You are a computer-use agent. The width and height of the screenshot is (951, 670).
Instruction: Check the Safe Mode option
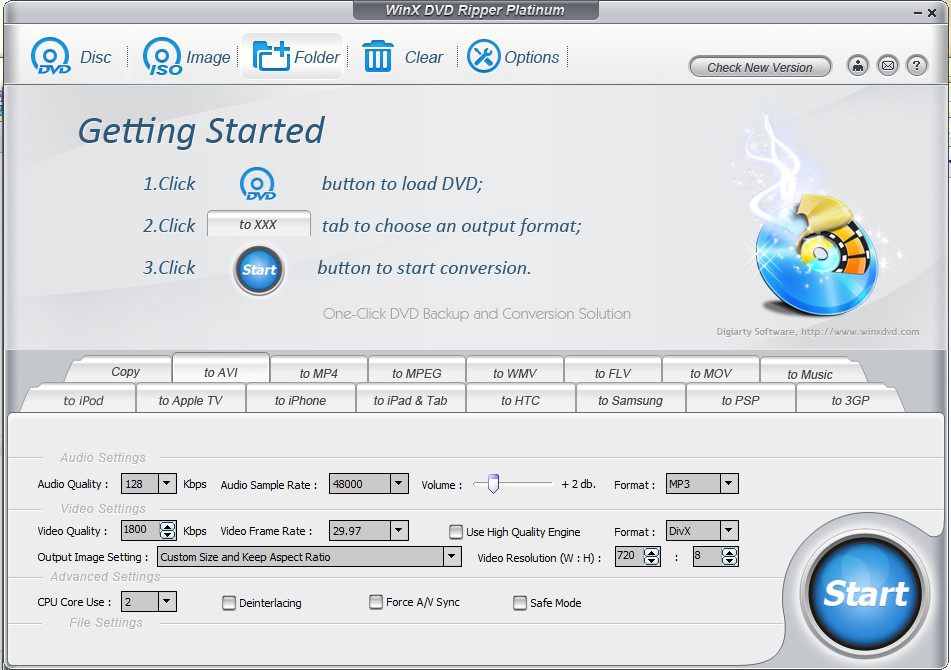click(x=520, y=603)
